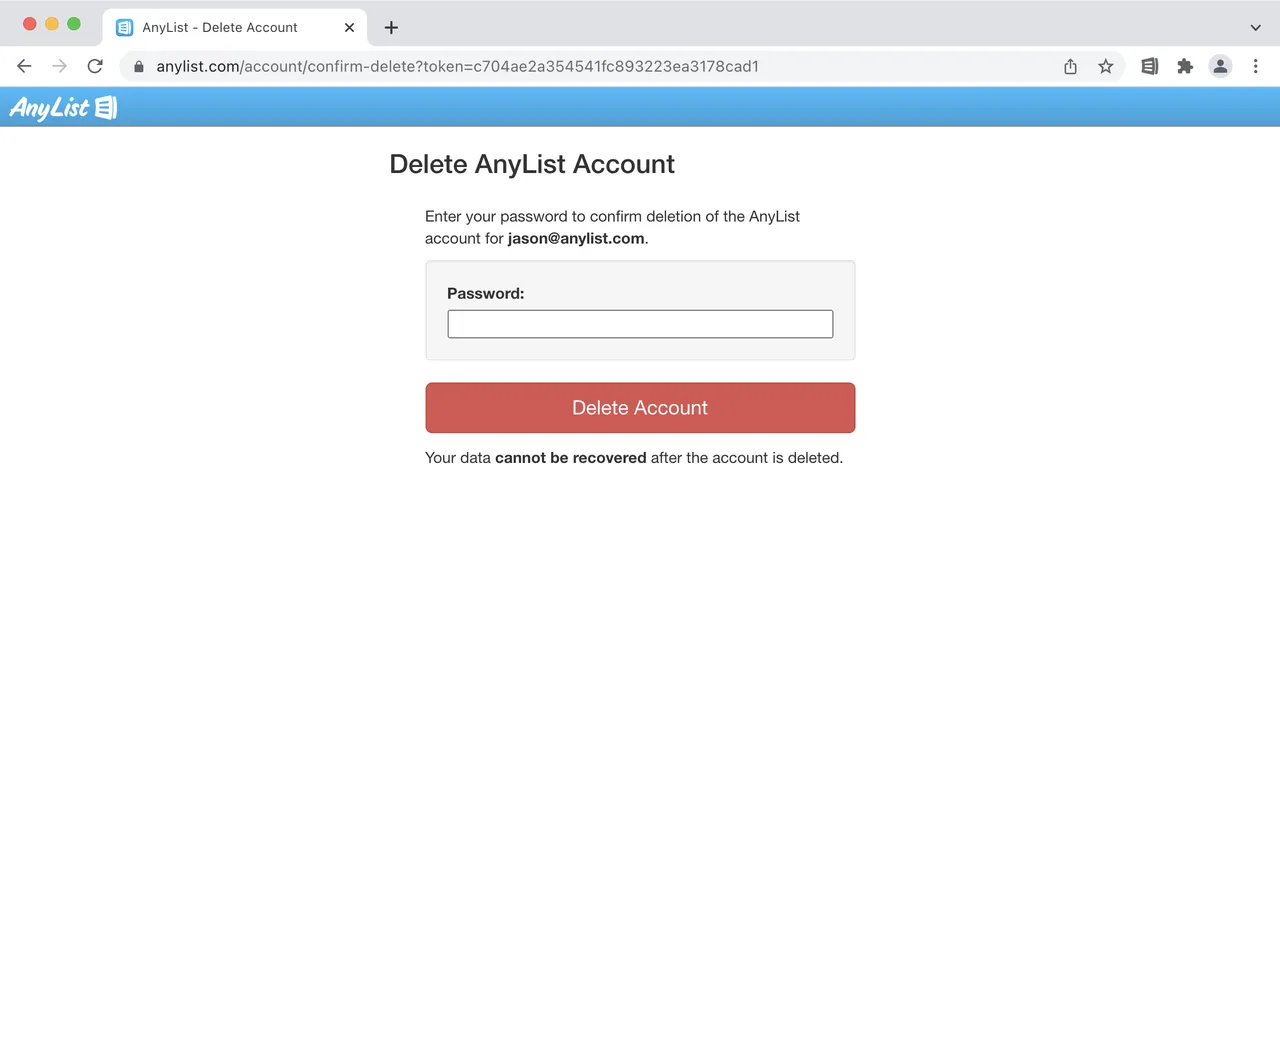
Task: Focus the Password input field
Action: click(640, 324)
